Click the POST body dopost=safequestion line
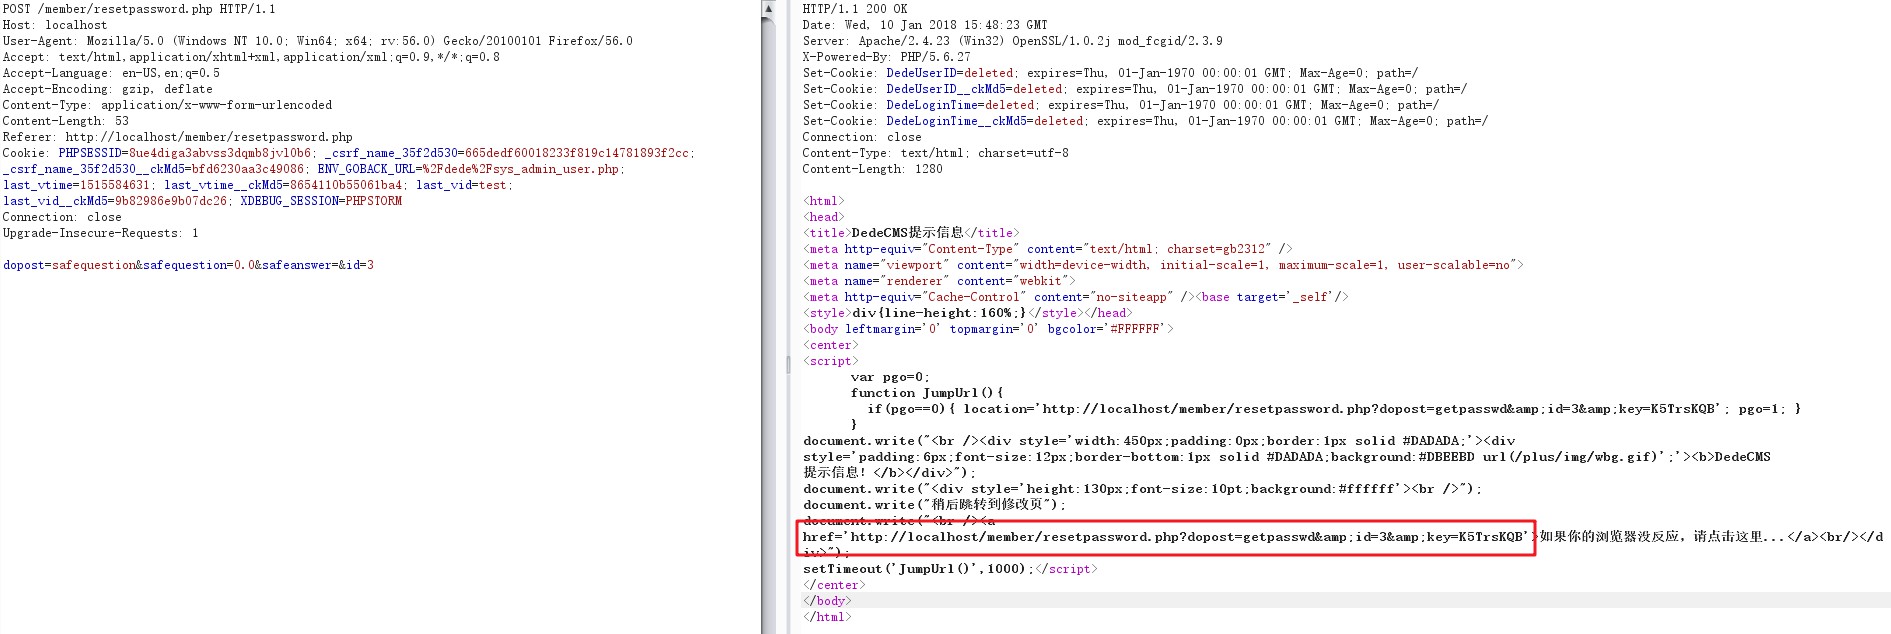Screen dimensions: 1891x634 pos(188,265)
